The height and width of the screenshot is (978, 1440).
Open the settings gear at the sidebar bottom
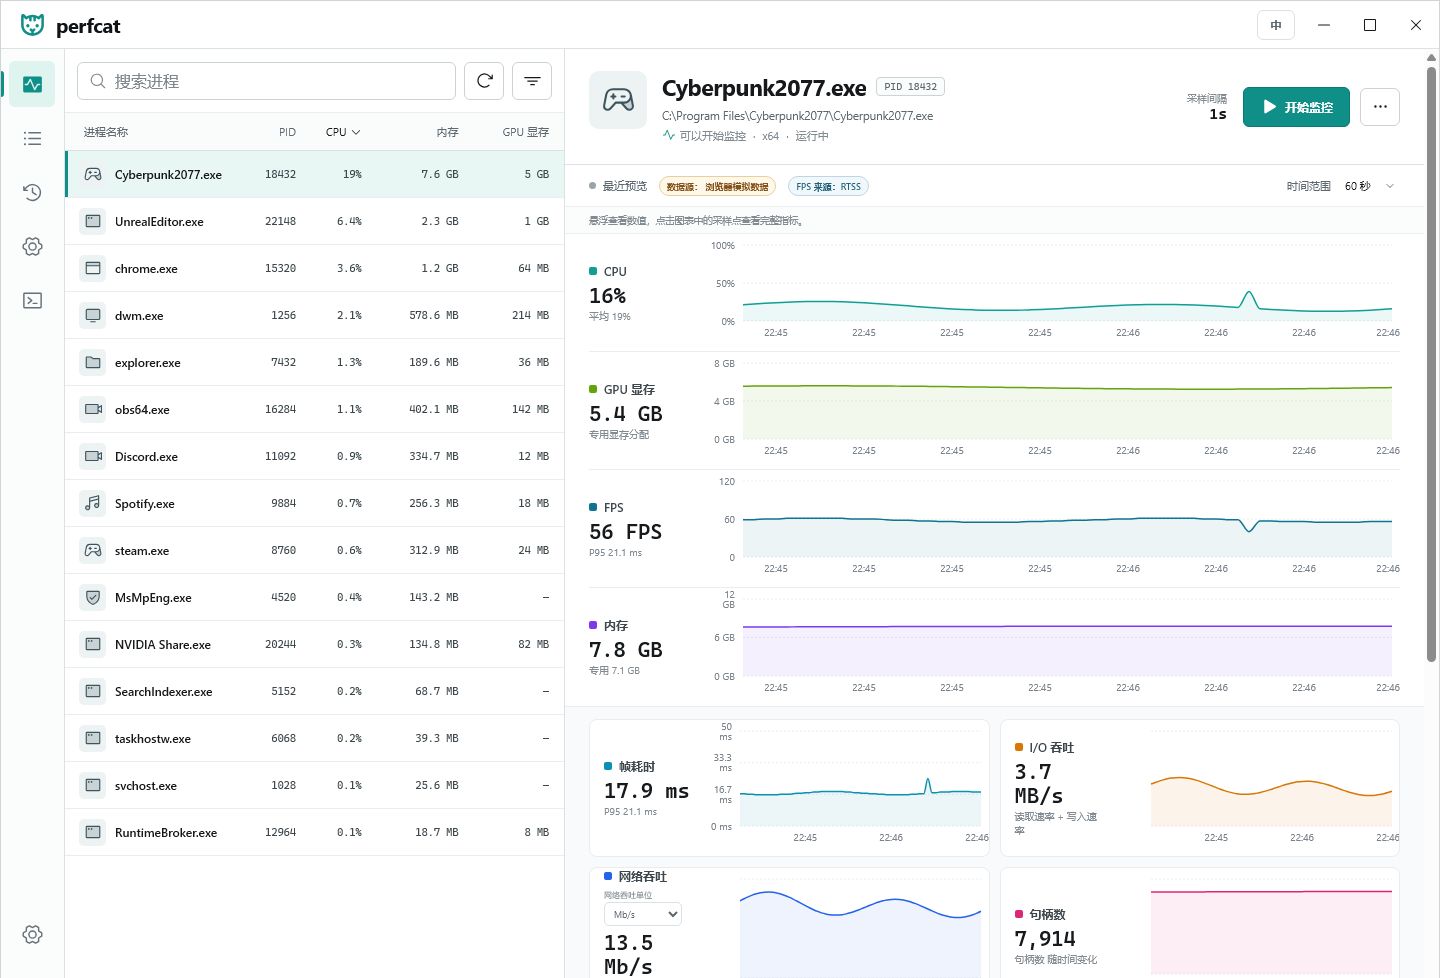(x=32, y=935)
